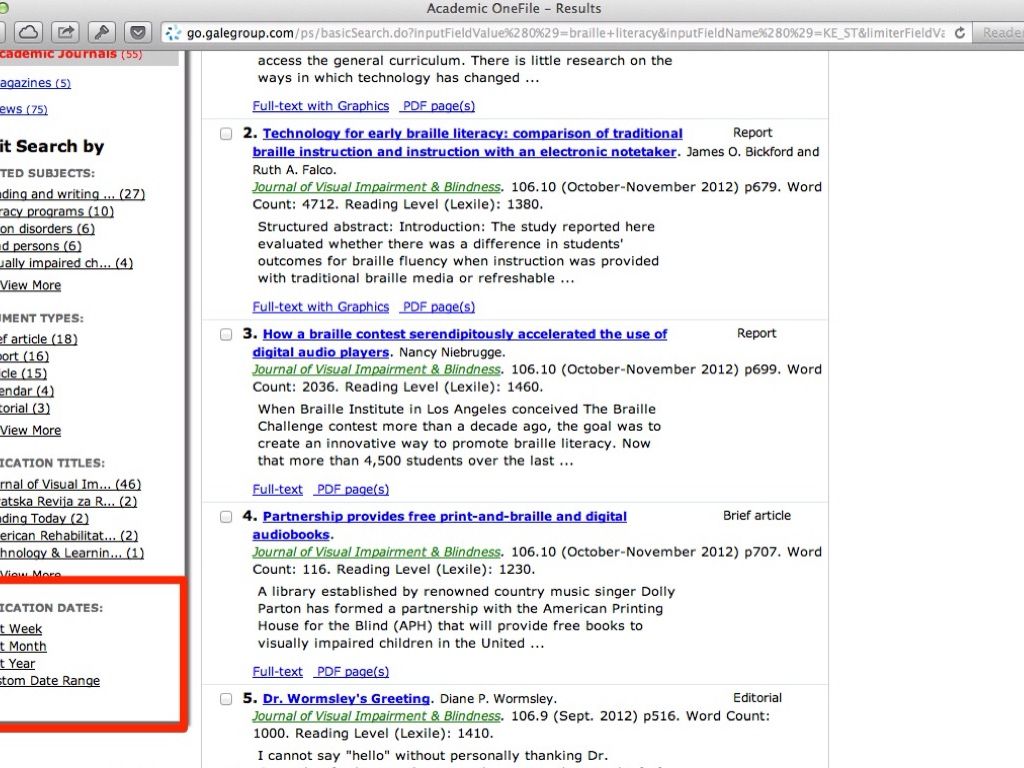Check the box for result 2
This screenshot has height=768, width=1024.
click(x=227, y=134)
